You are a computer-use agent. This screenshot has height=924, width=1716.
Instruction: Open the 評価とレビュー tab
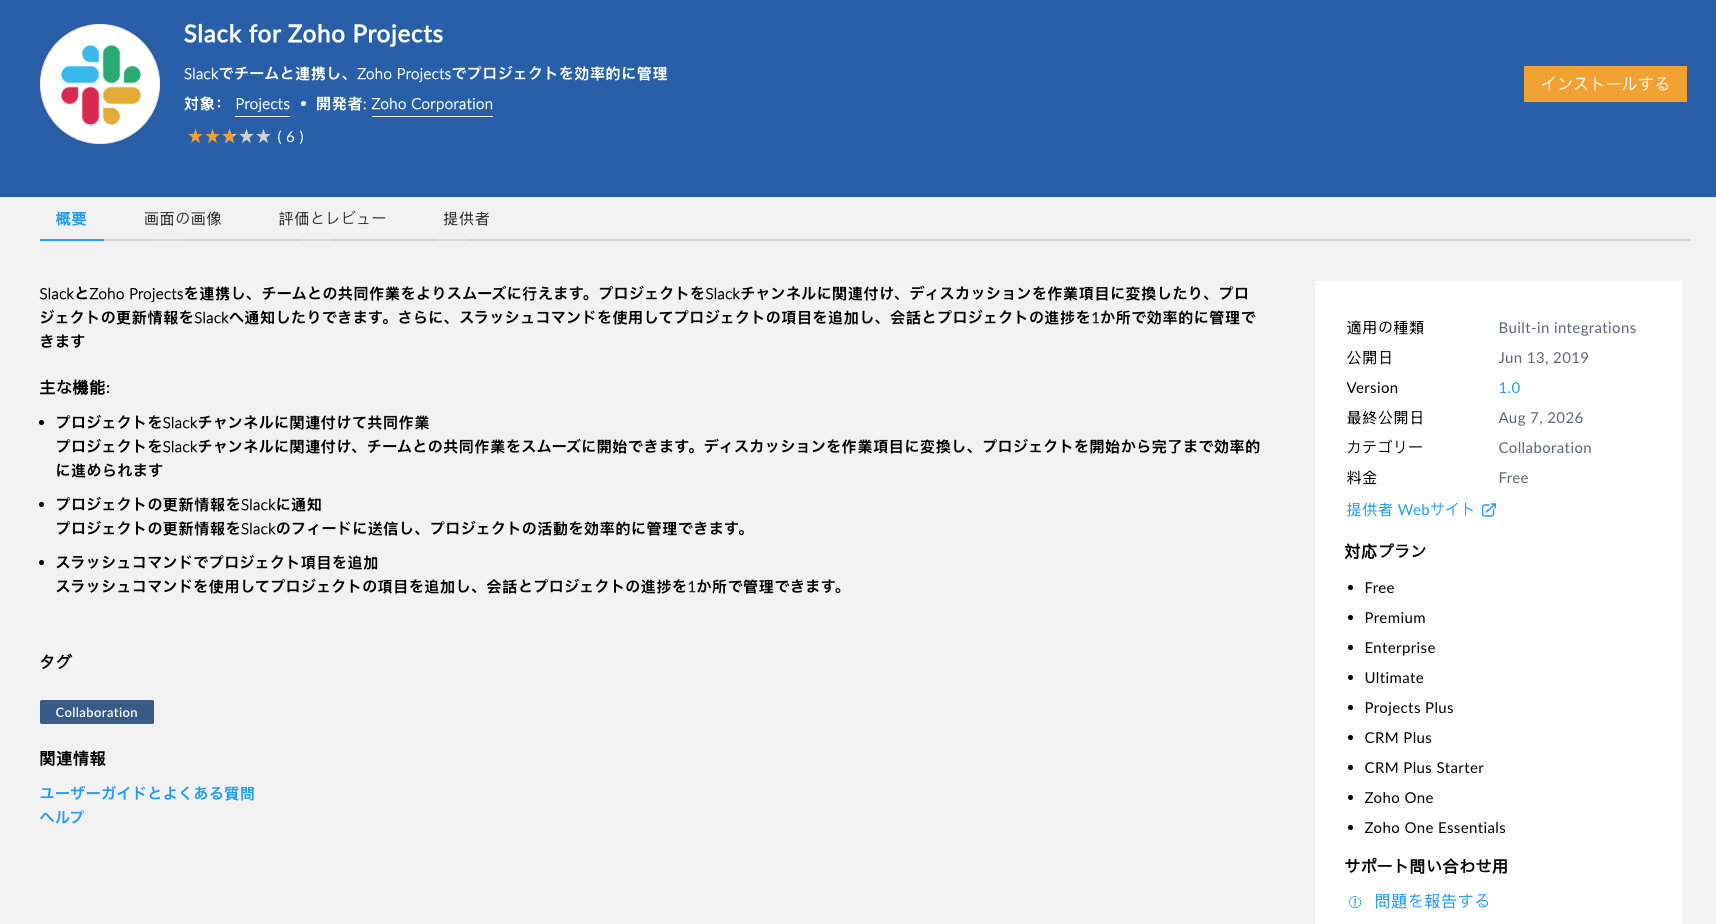point(332,219)
